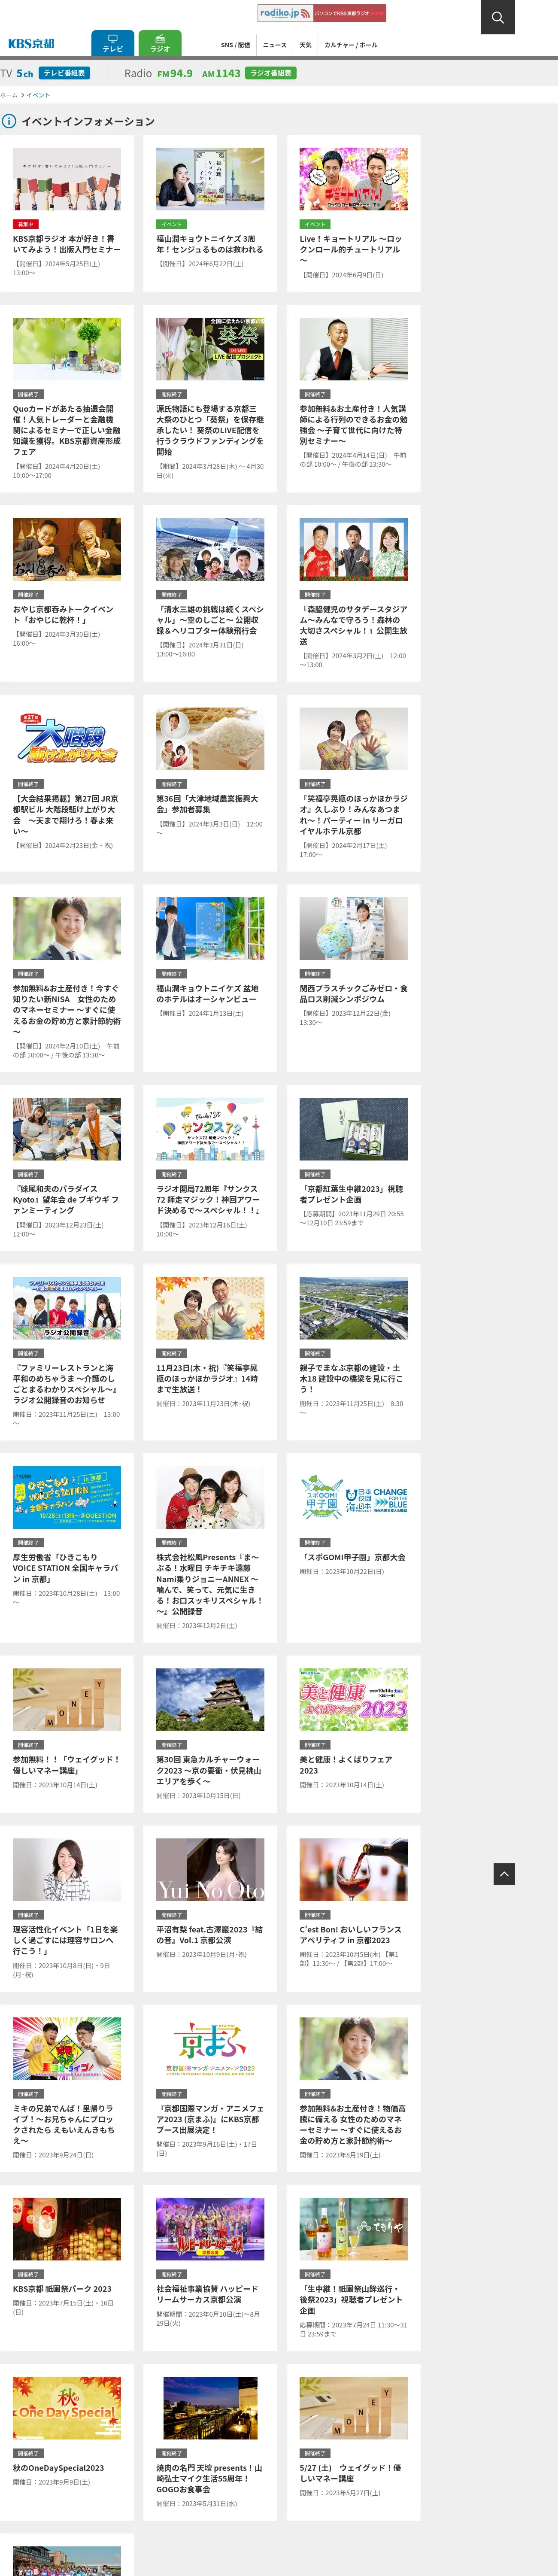Open the Yui No Oto thumbnail
The width and height of the screenshot is (558, 2576).
coord(210,1869)
